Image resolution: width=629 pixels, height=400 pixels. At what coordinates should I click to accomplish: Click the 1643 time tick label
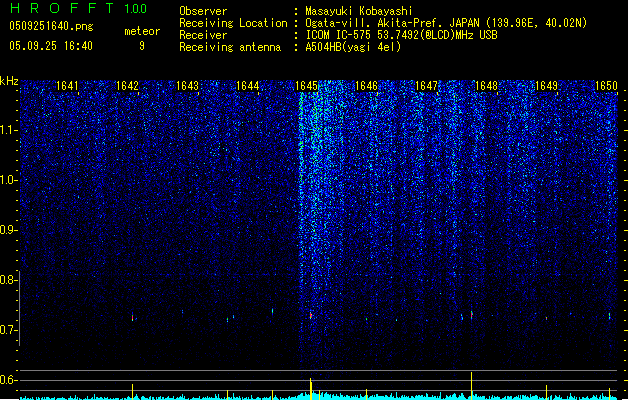coord(187,86)
